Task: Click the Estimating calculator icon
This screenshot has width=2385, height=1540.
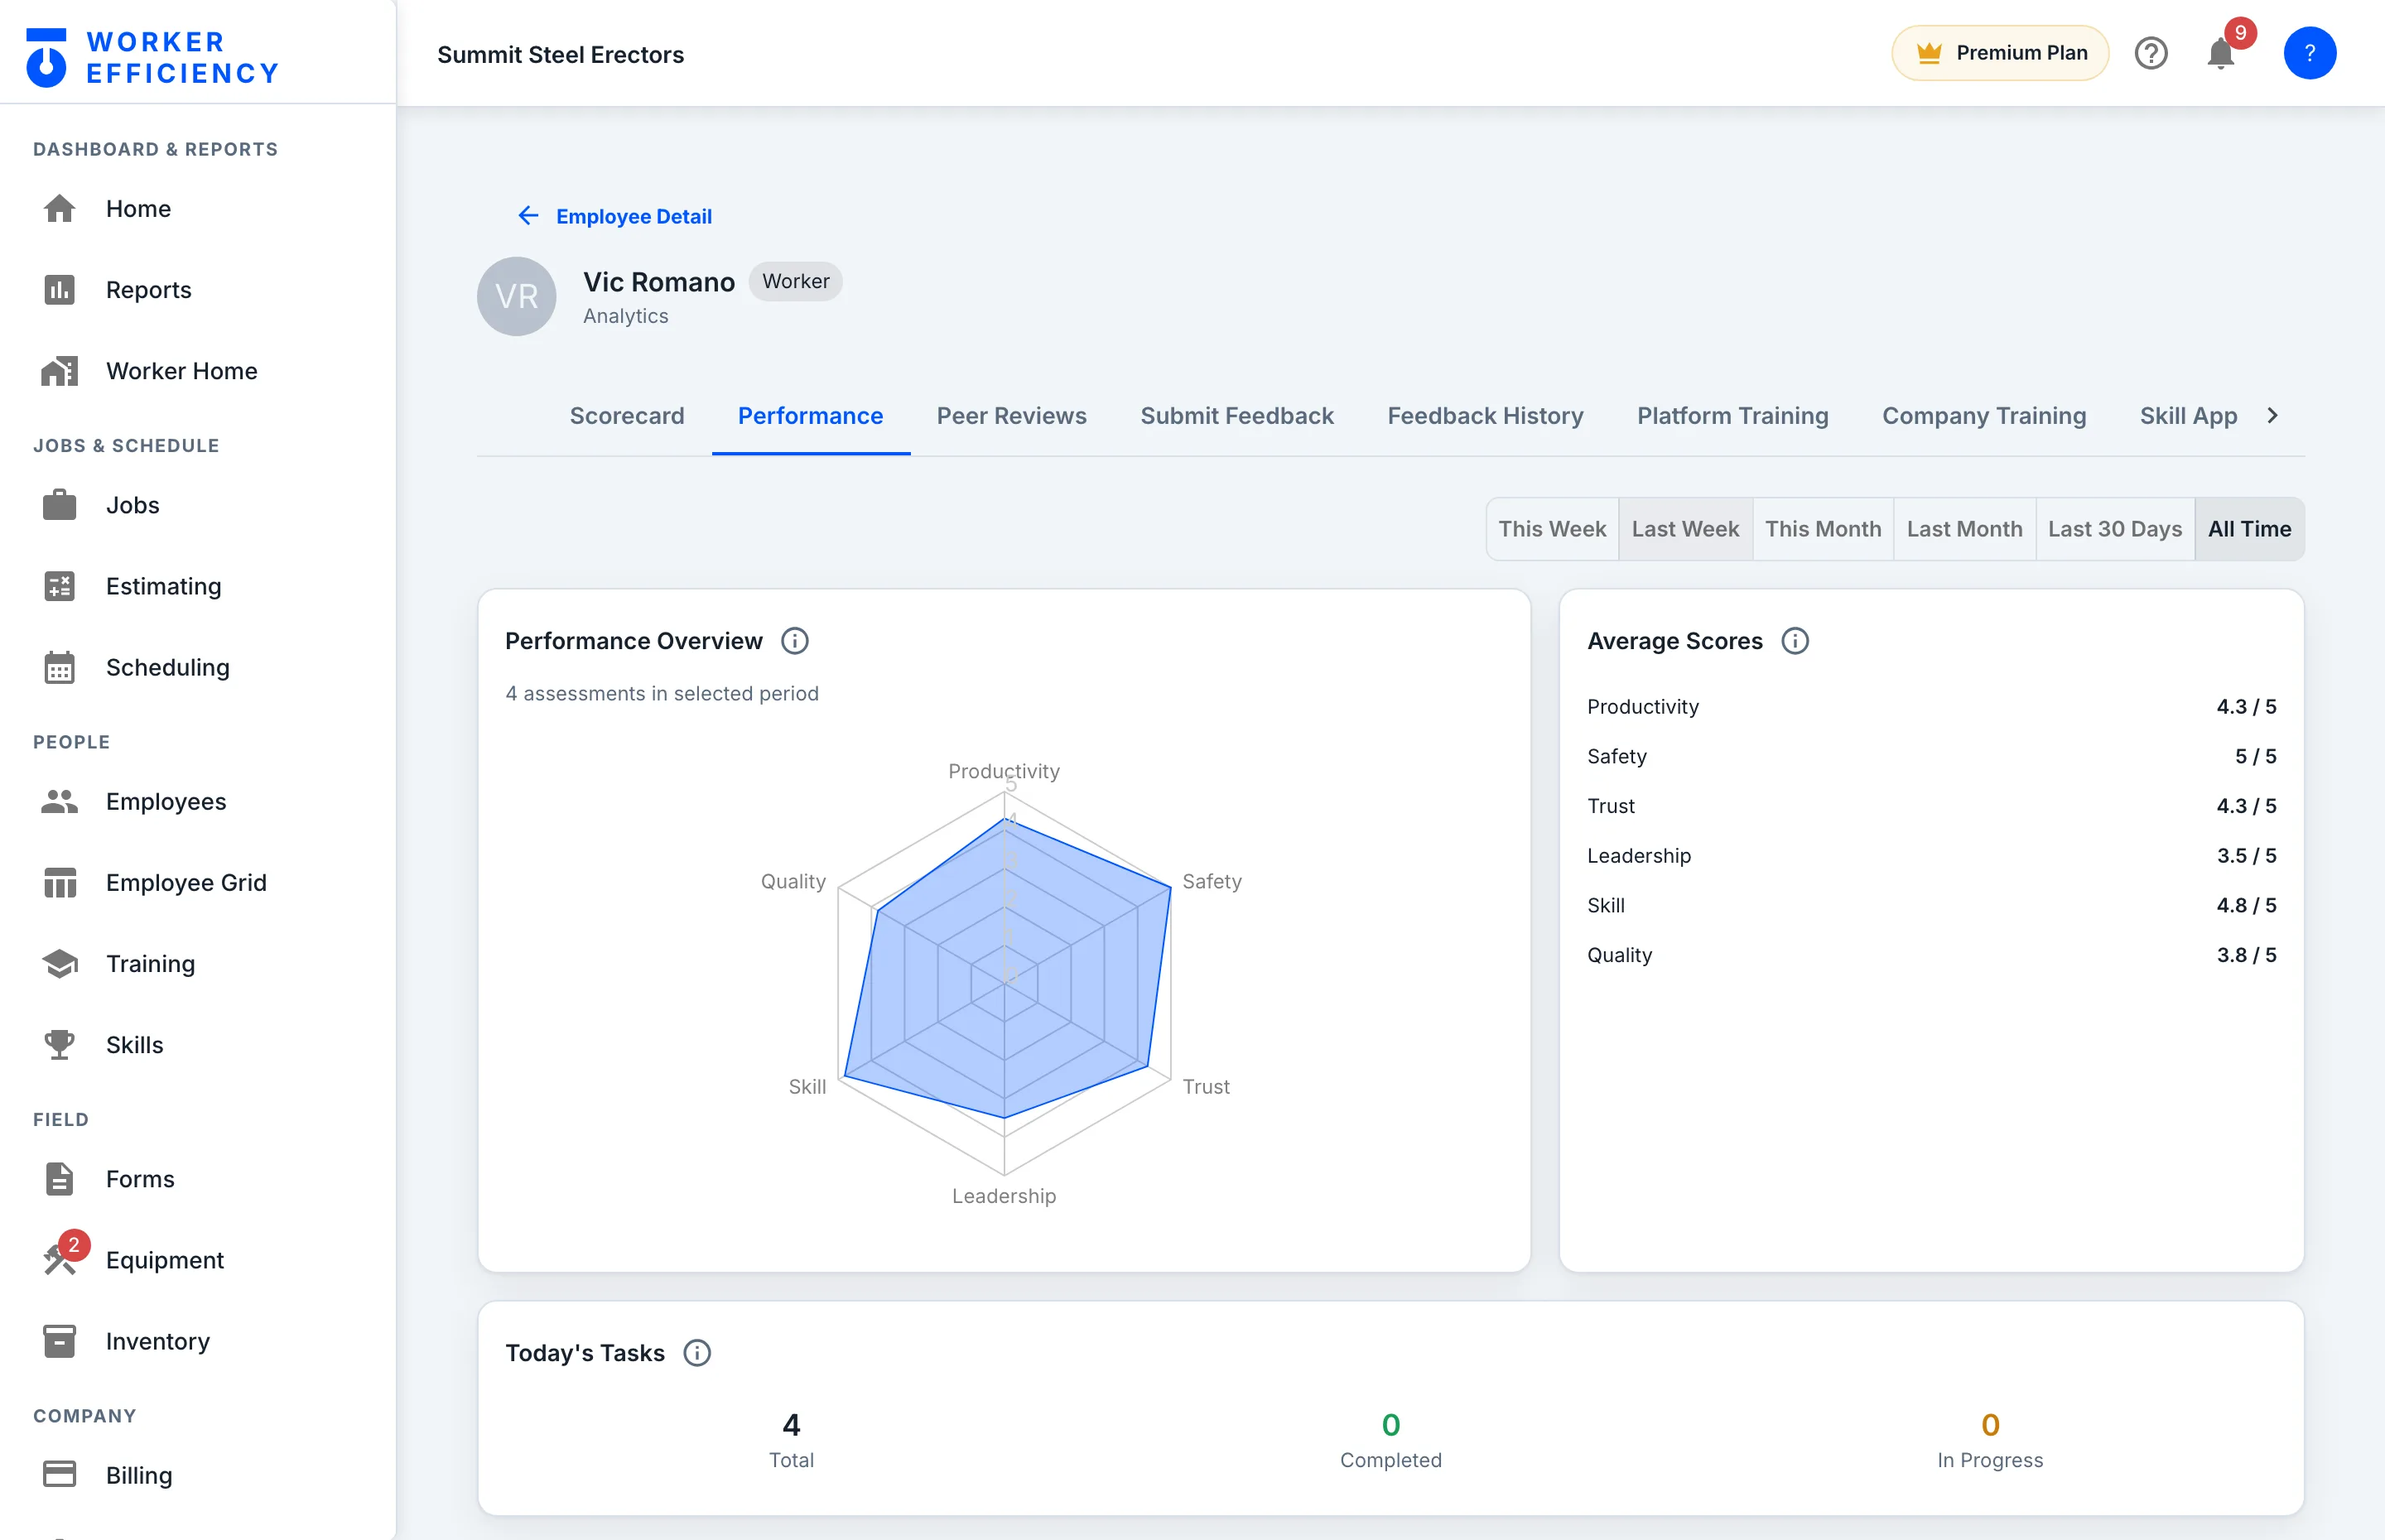Action: click(59, 585)
